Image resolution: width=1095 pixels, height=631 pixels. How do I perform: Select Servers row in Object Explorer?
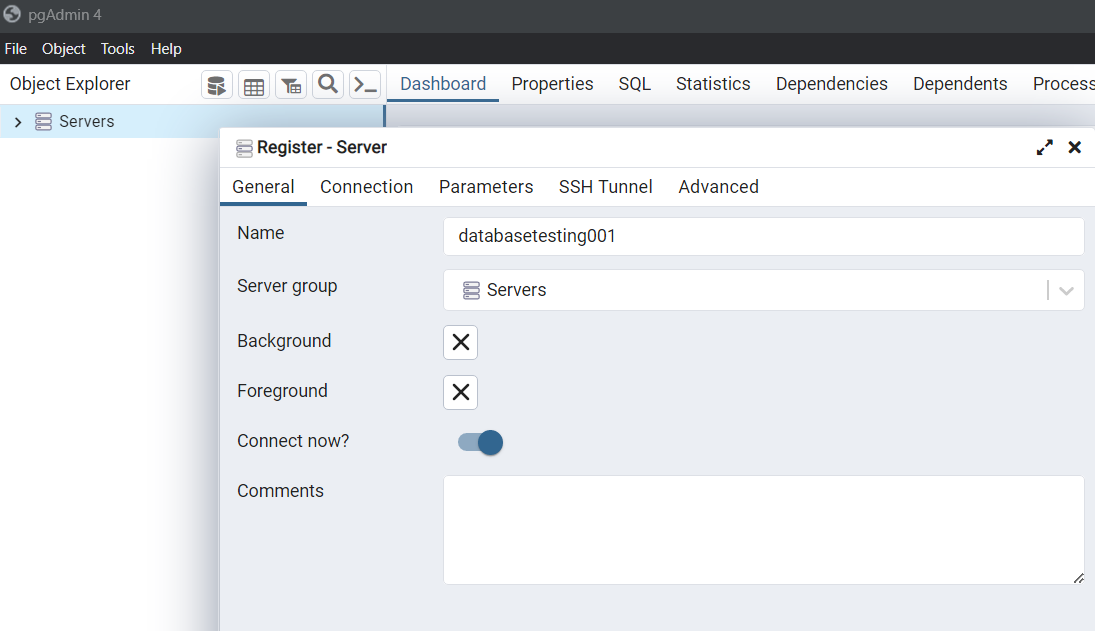[192, 121]
